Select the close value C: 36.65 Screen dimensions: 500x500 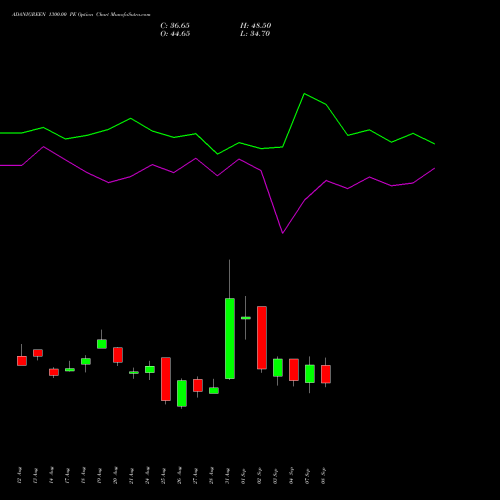click(175, 26)
